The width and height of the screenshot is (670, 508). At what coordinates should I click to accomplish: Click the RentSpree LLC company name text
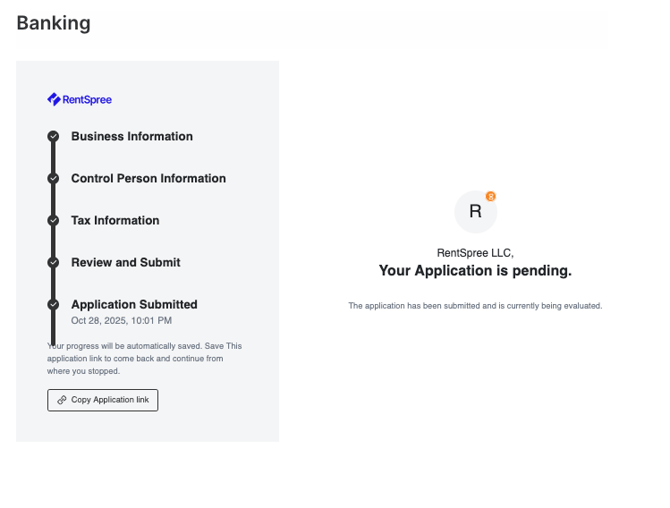475,253
